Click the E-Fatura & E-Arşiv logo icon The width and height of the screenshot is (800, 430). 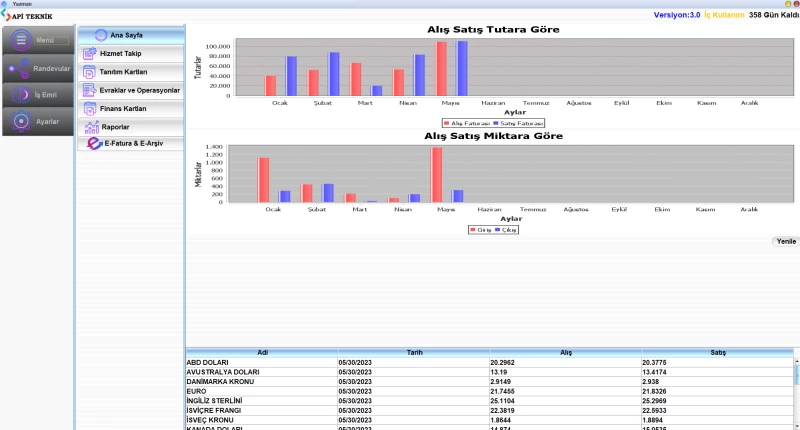(94, 144)
